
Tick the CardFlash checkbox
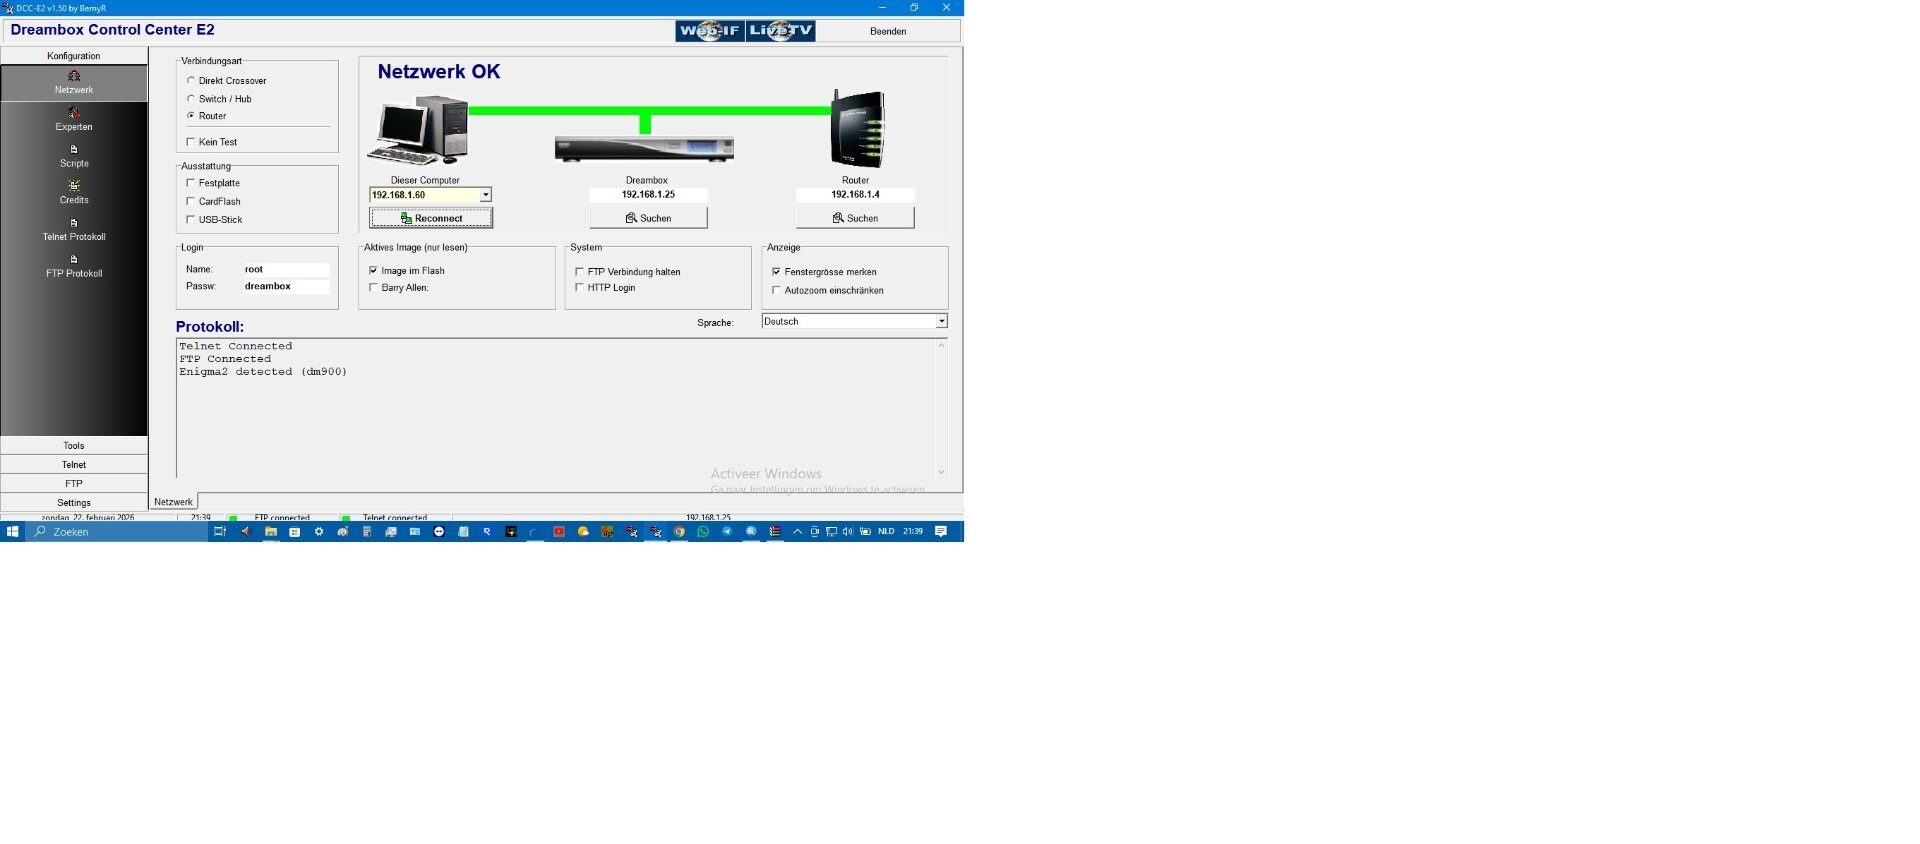click(191, 201)
